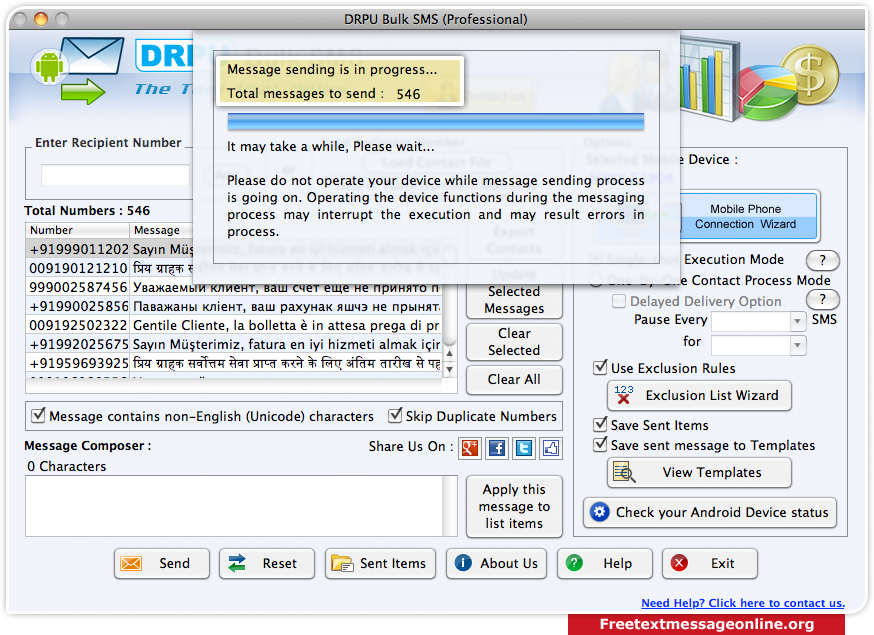The height and width of the screenshot is (635, 874).
Task: Click the bar chart and dollar graphic
Action: pyautogui.click(x=759, y=79)
